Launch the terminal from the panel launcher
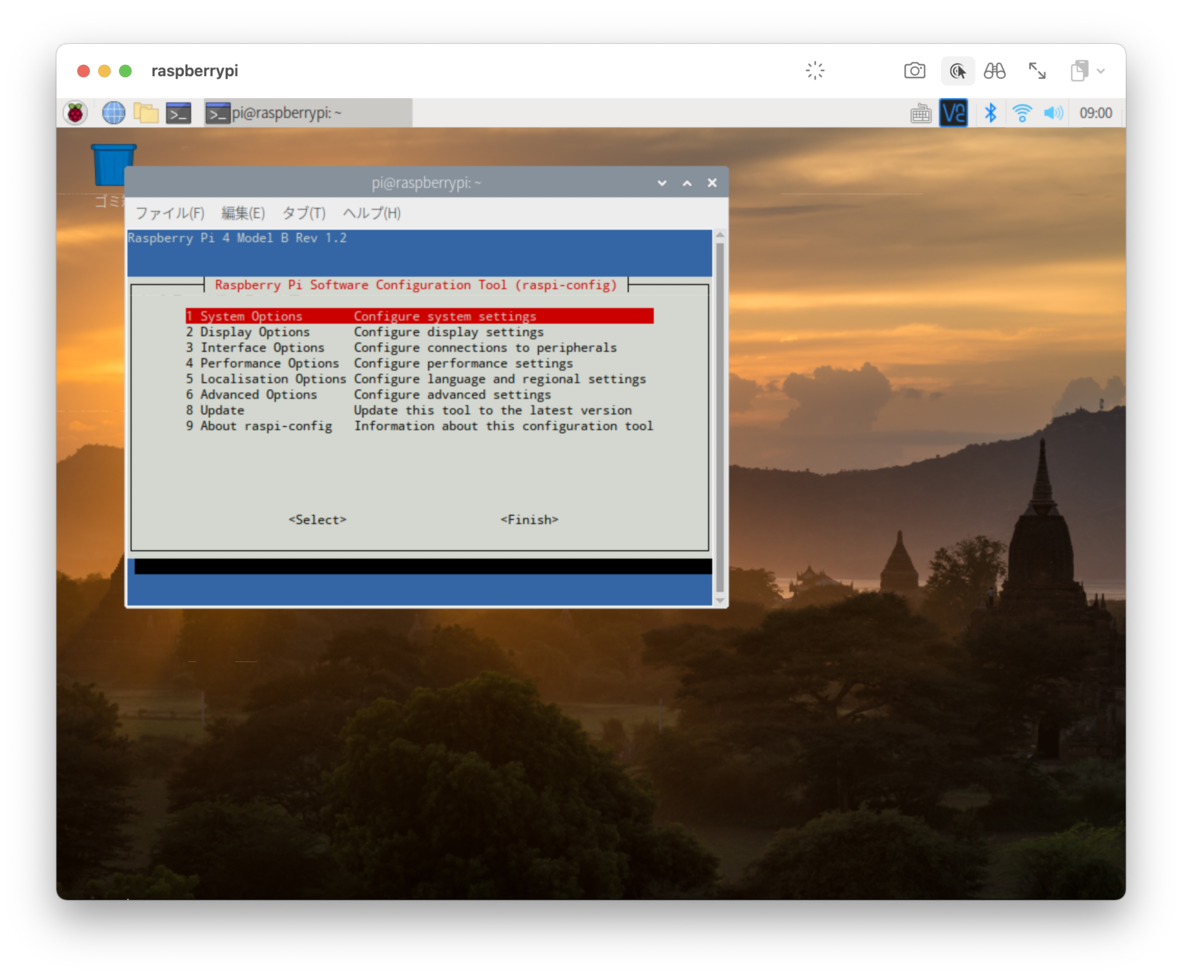Screen dimensions: 1200x971 tap(179, 113)
